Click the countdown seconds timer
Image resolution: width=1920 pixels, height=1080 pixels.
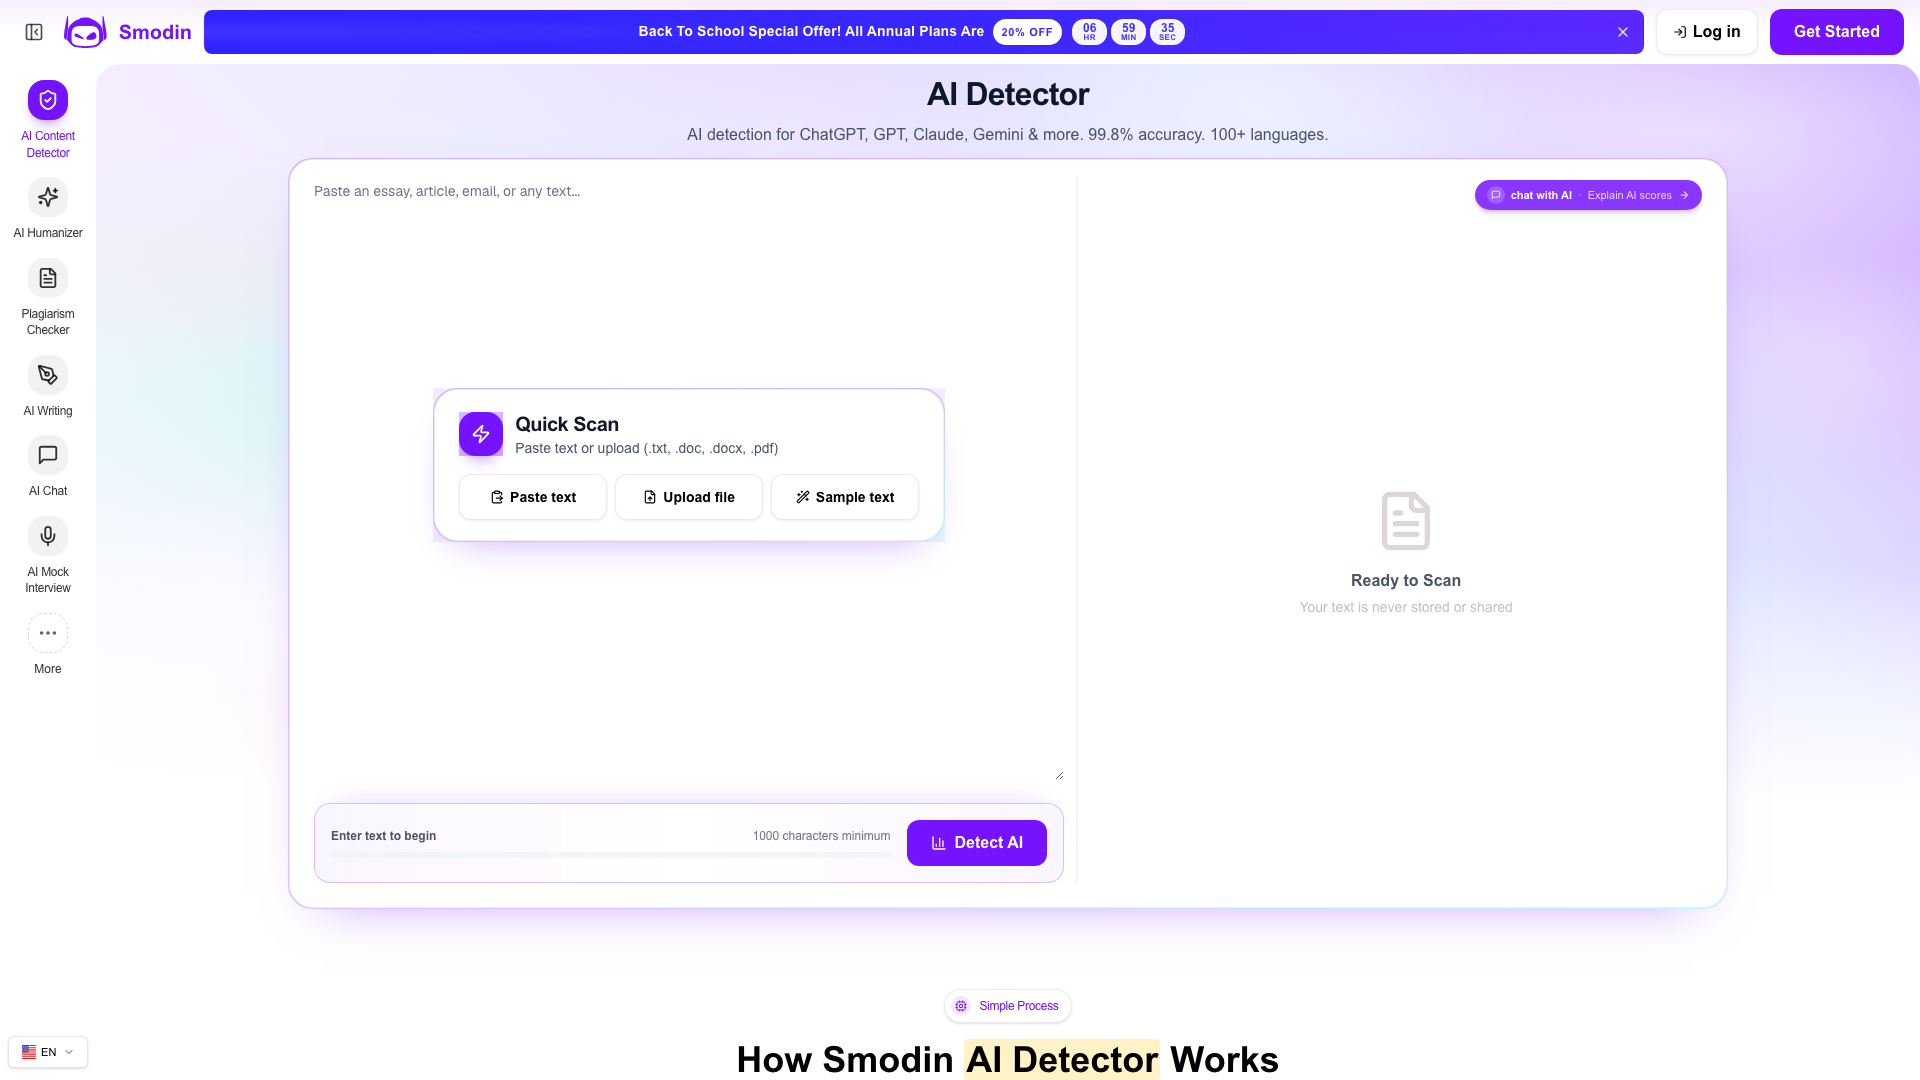1167,32
